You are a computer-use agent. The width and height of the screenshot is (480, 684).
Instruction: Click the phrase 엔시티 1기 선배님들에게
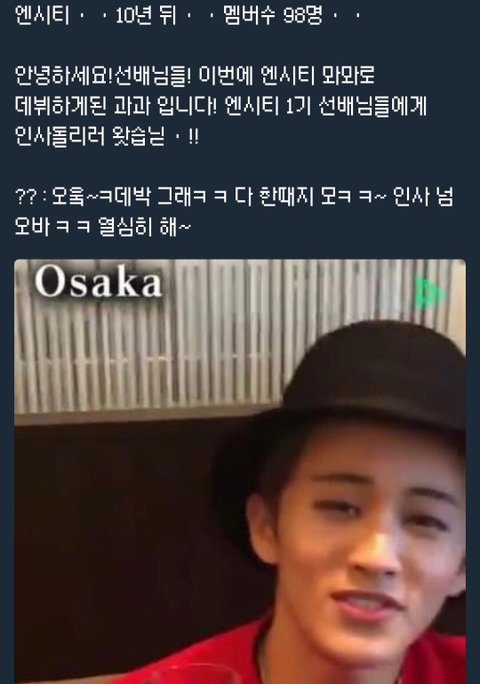pos(326,106)
